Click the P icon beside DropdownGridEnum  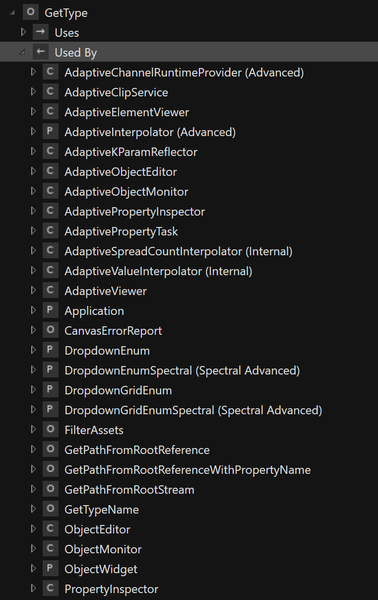click(50, 390)
